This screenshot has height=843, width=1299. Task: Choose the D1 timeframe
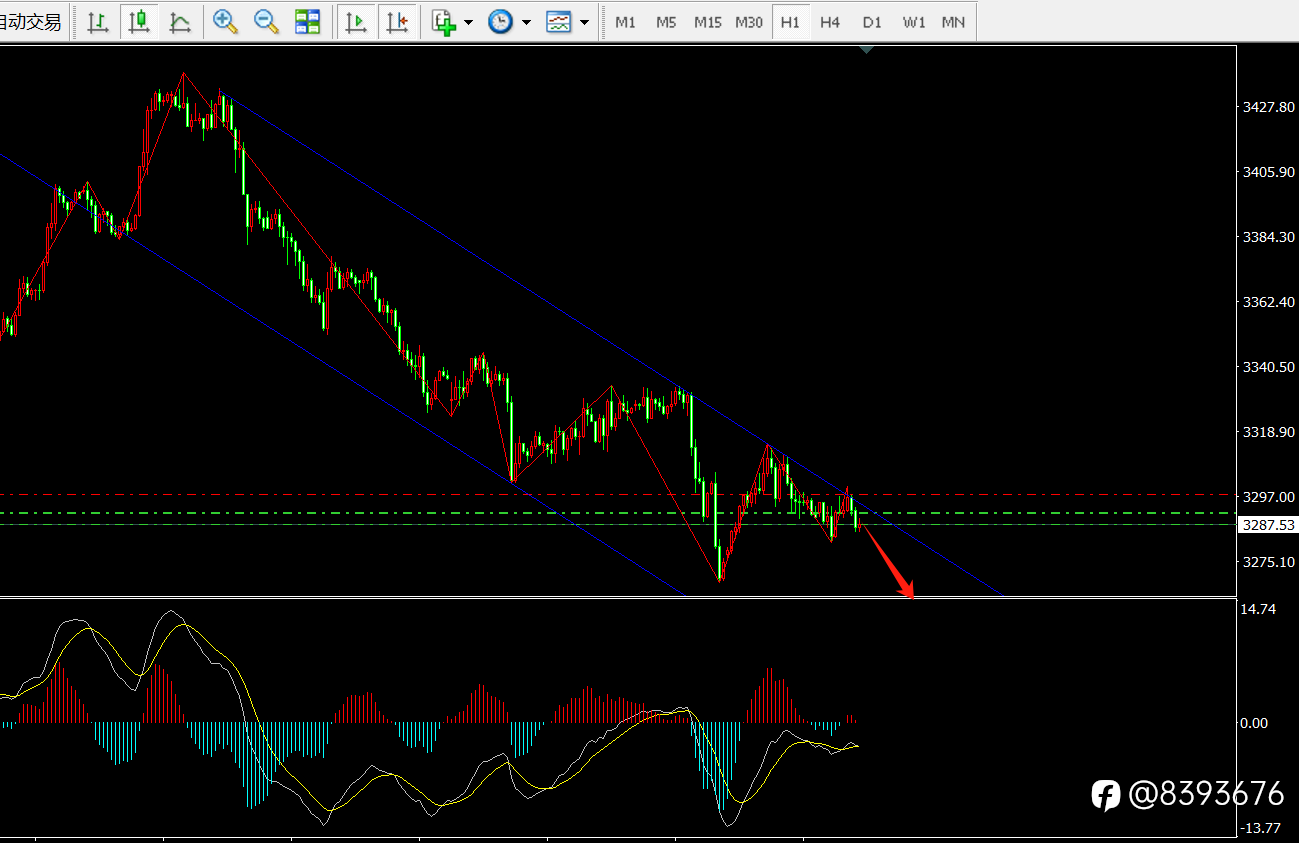872,21
